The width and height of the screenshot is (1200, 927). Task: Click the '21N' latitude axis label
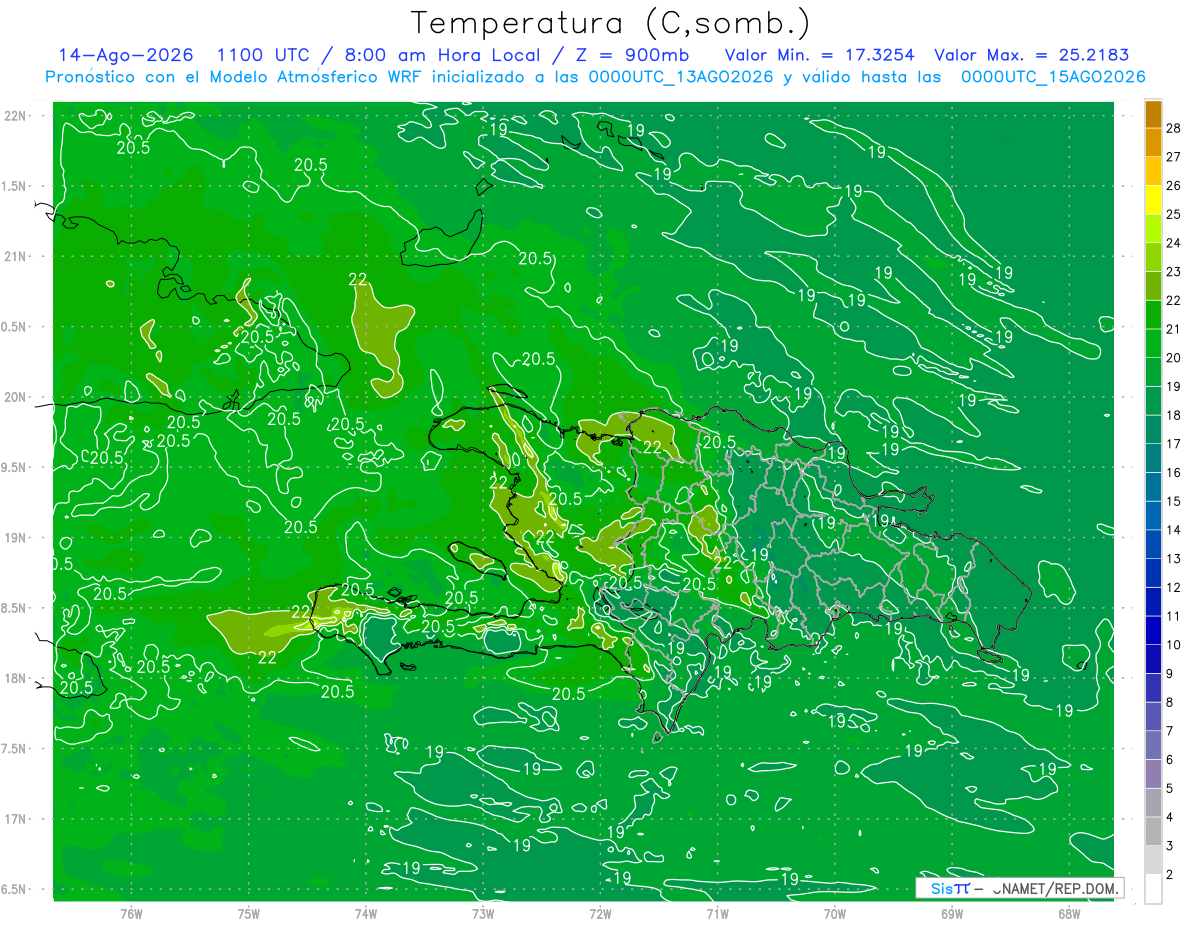(15, 257)
